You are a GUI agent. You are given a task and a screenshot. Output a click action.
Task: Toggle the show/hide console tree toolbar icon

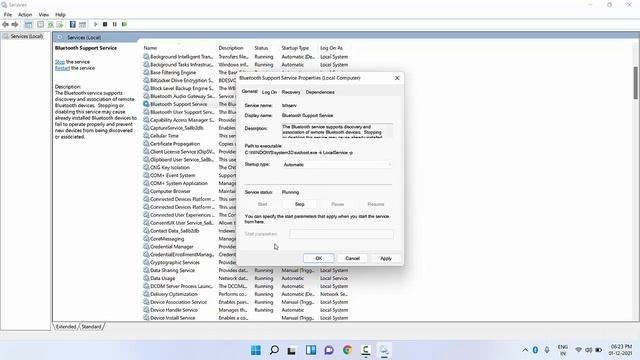point(28,24)
